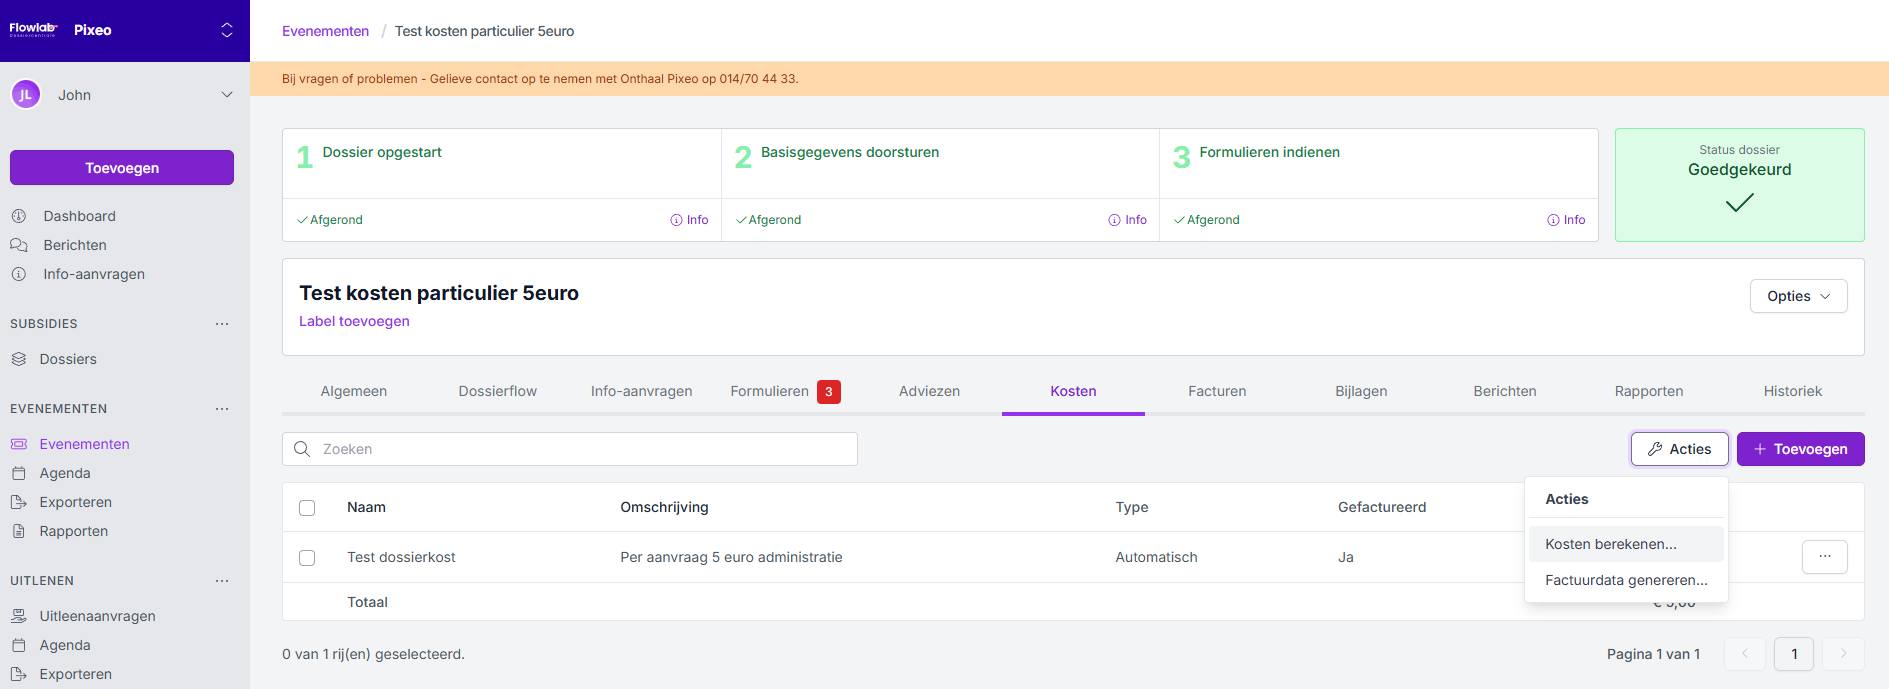Select Factuurdata genereren menu item
This screenshot has height=689, width=1889.
click(x=1625, y=580)
